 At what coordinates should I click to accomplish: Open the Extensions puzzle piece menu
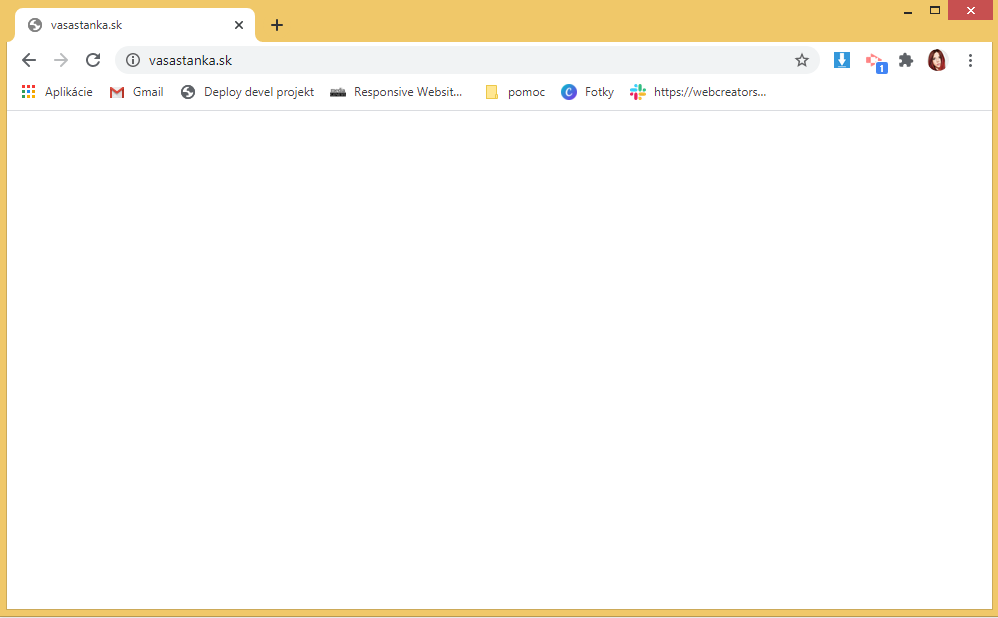click(906, 60)
